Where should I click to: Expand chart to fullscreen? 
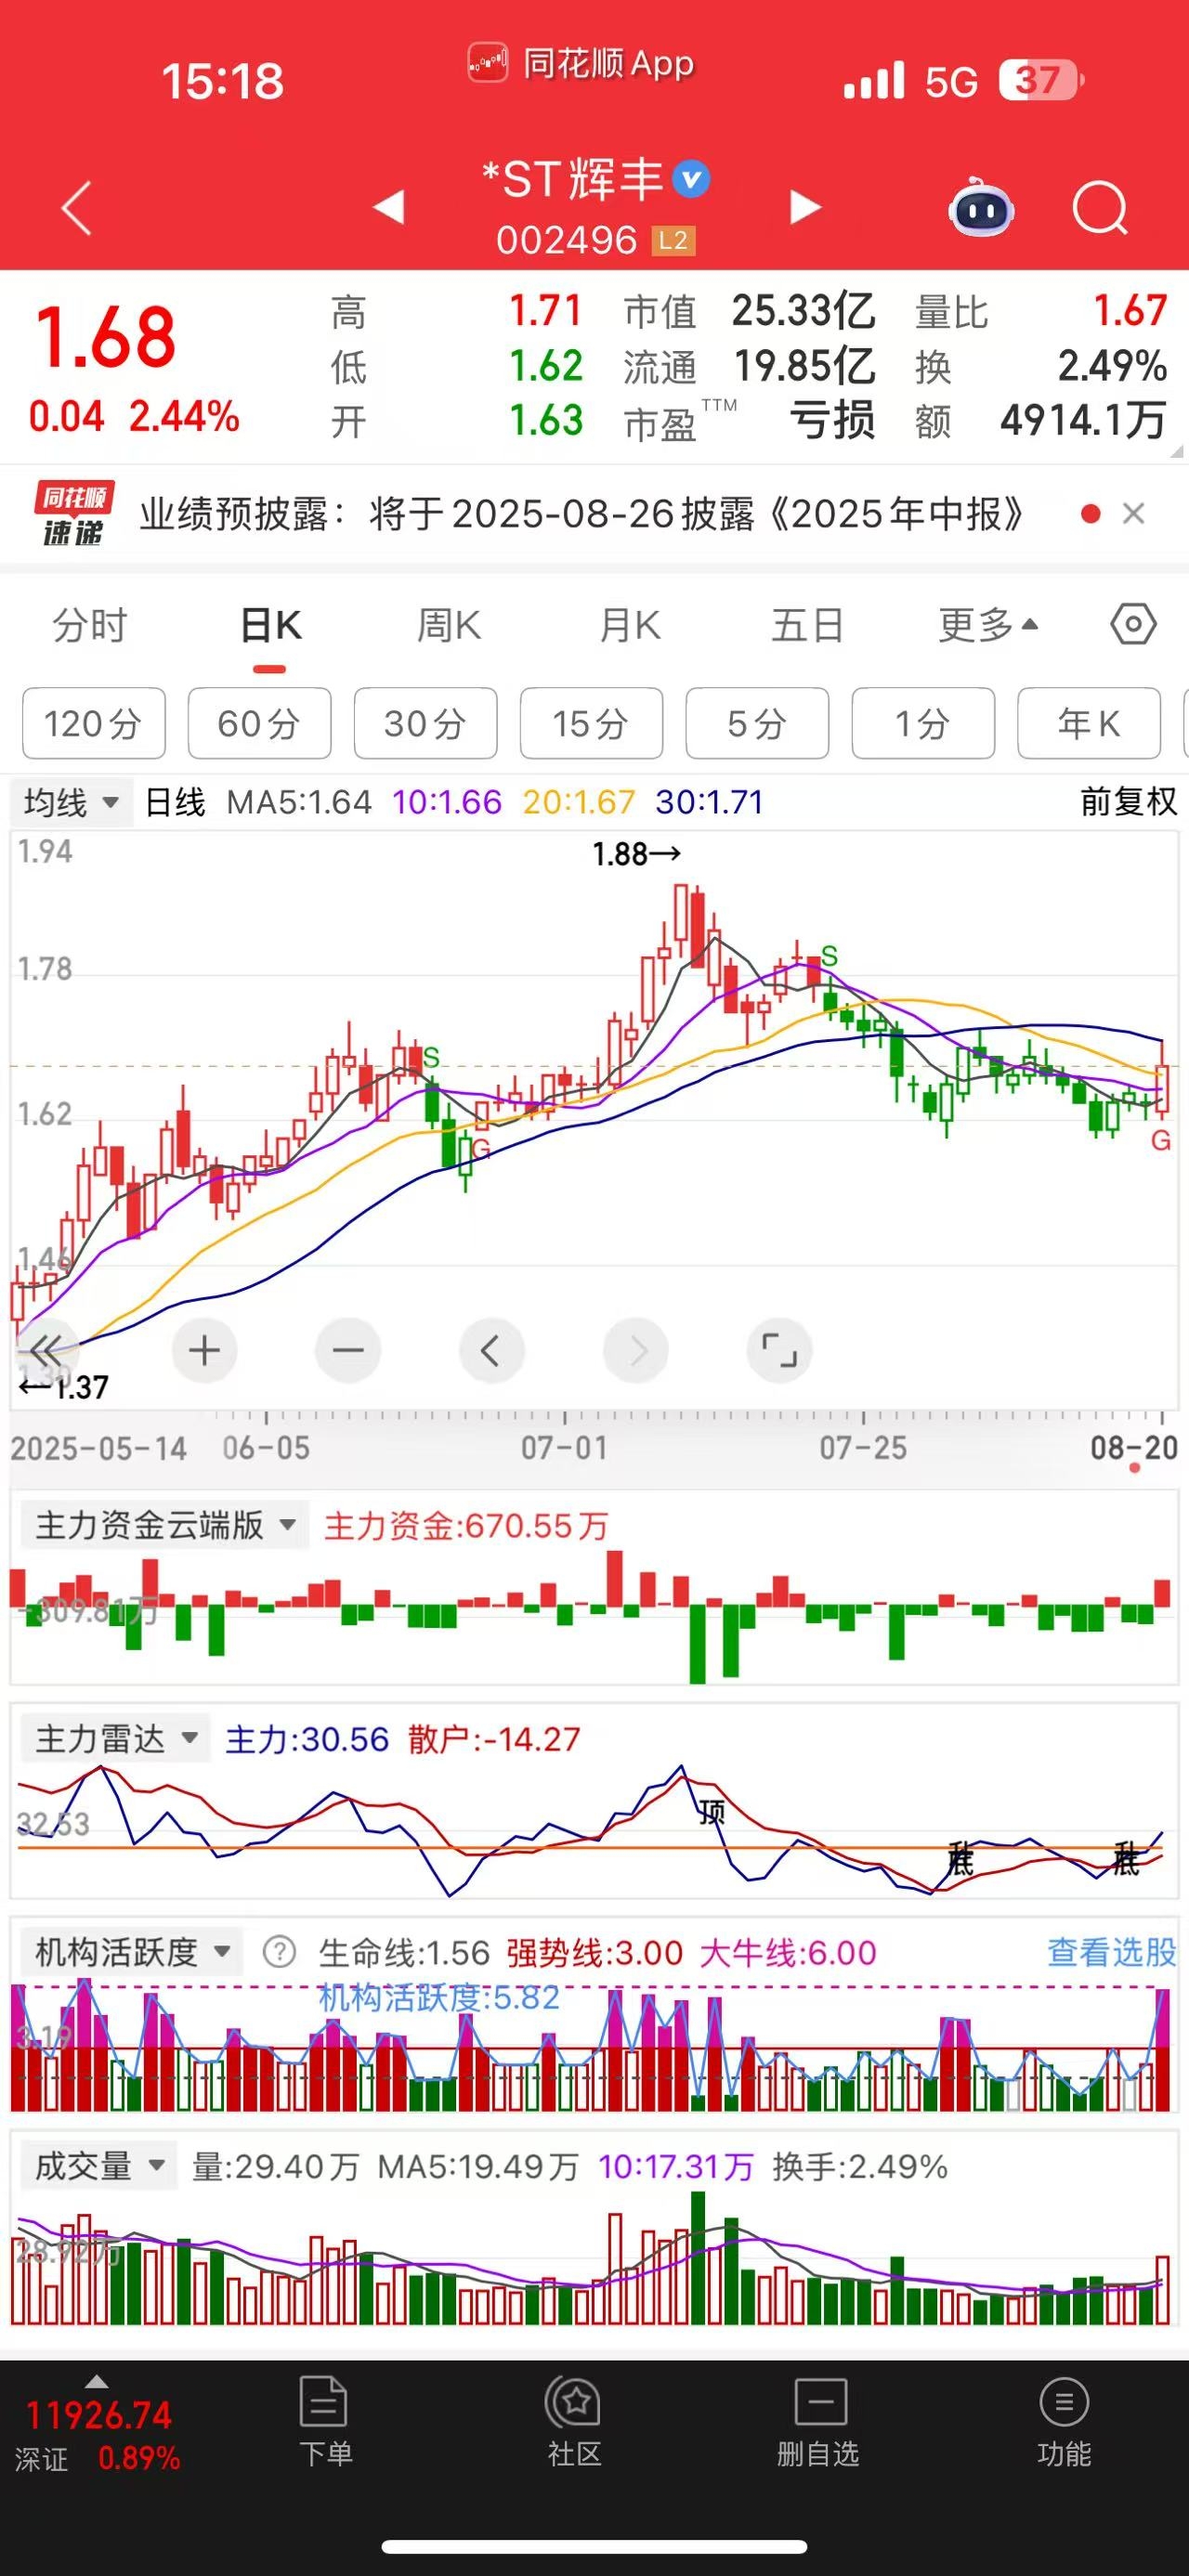click(x=779, y=1351)
